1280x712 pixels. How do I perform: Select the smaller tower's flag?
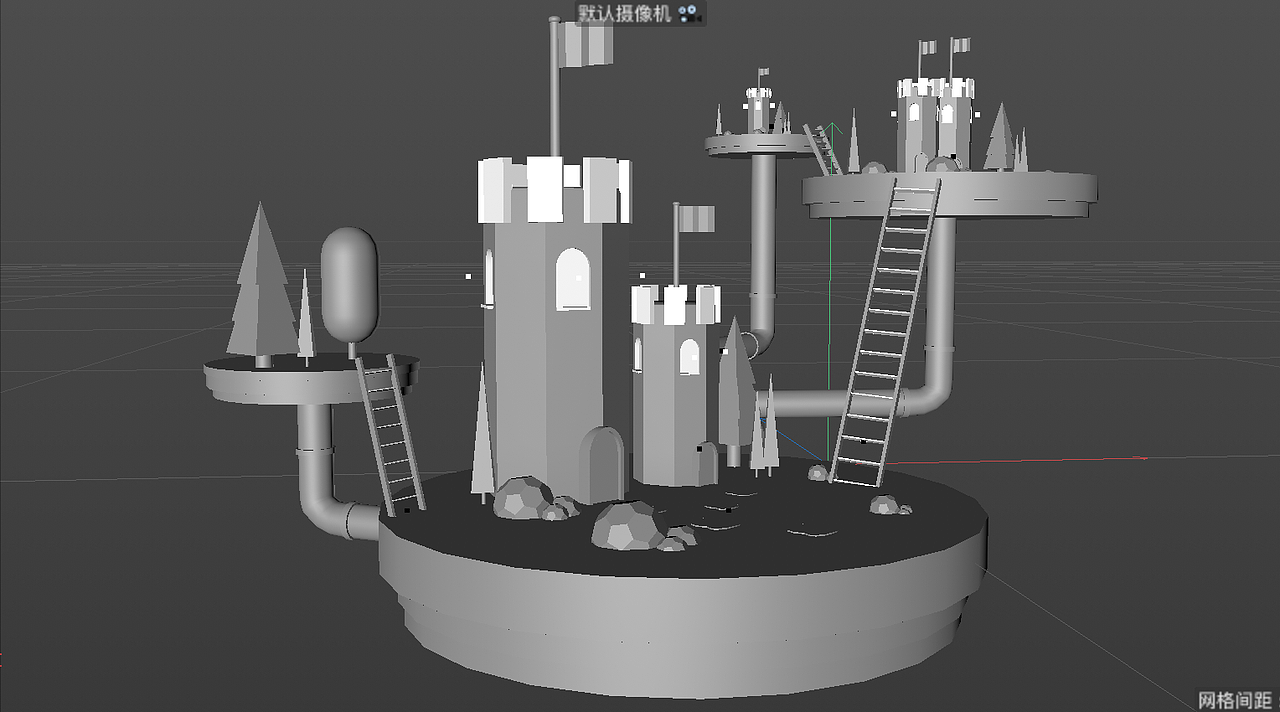(697, 219)
